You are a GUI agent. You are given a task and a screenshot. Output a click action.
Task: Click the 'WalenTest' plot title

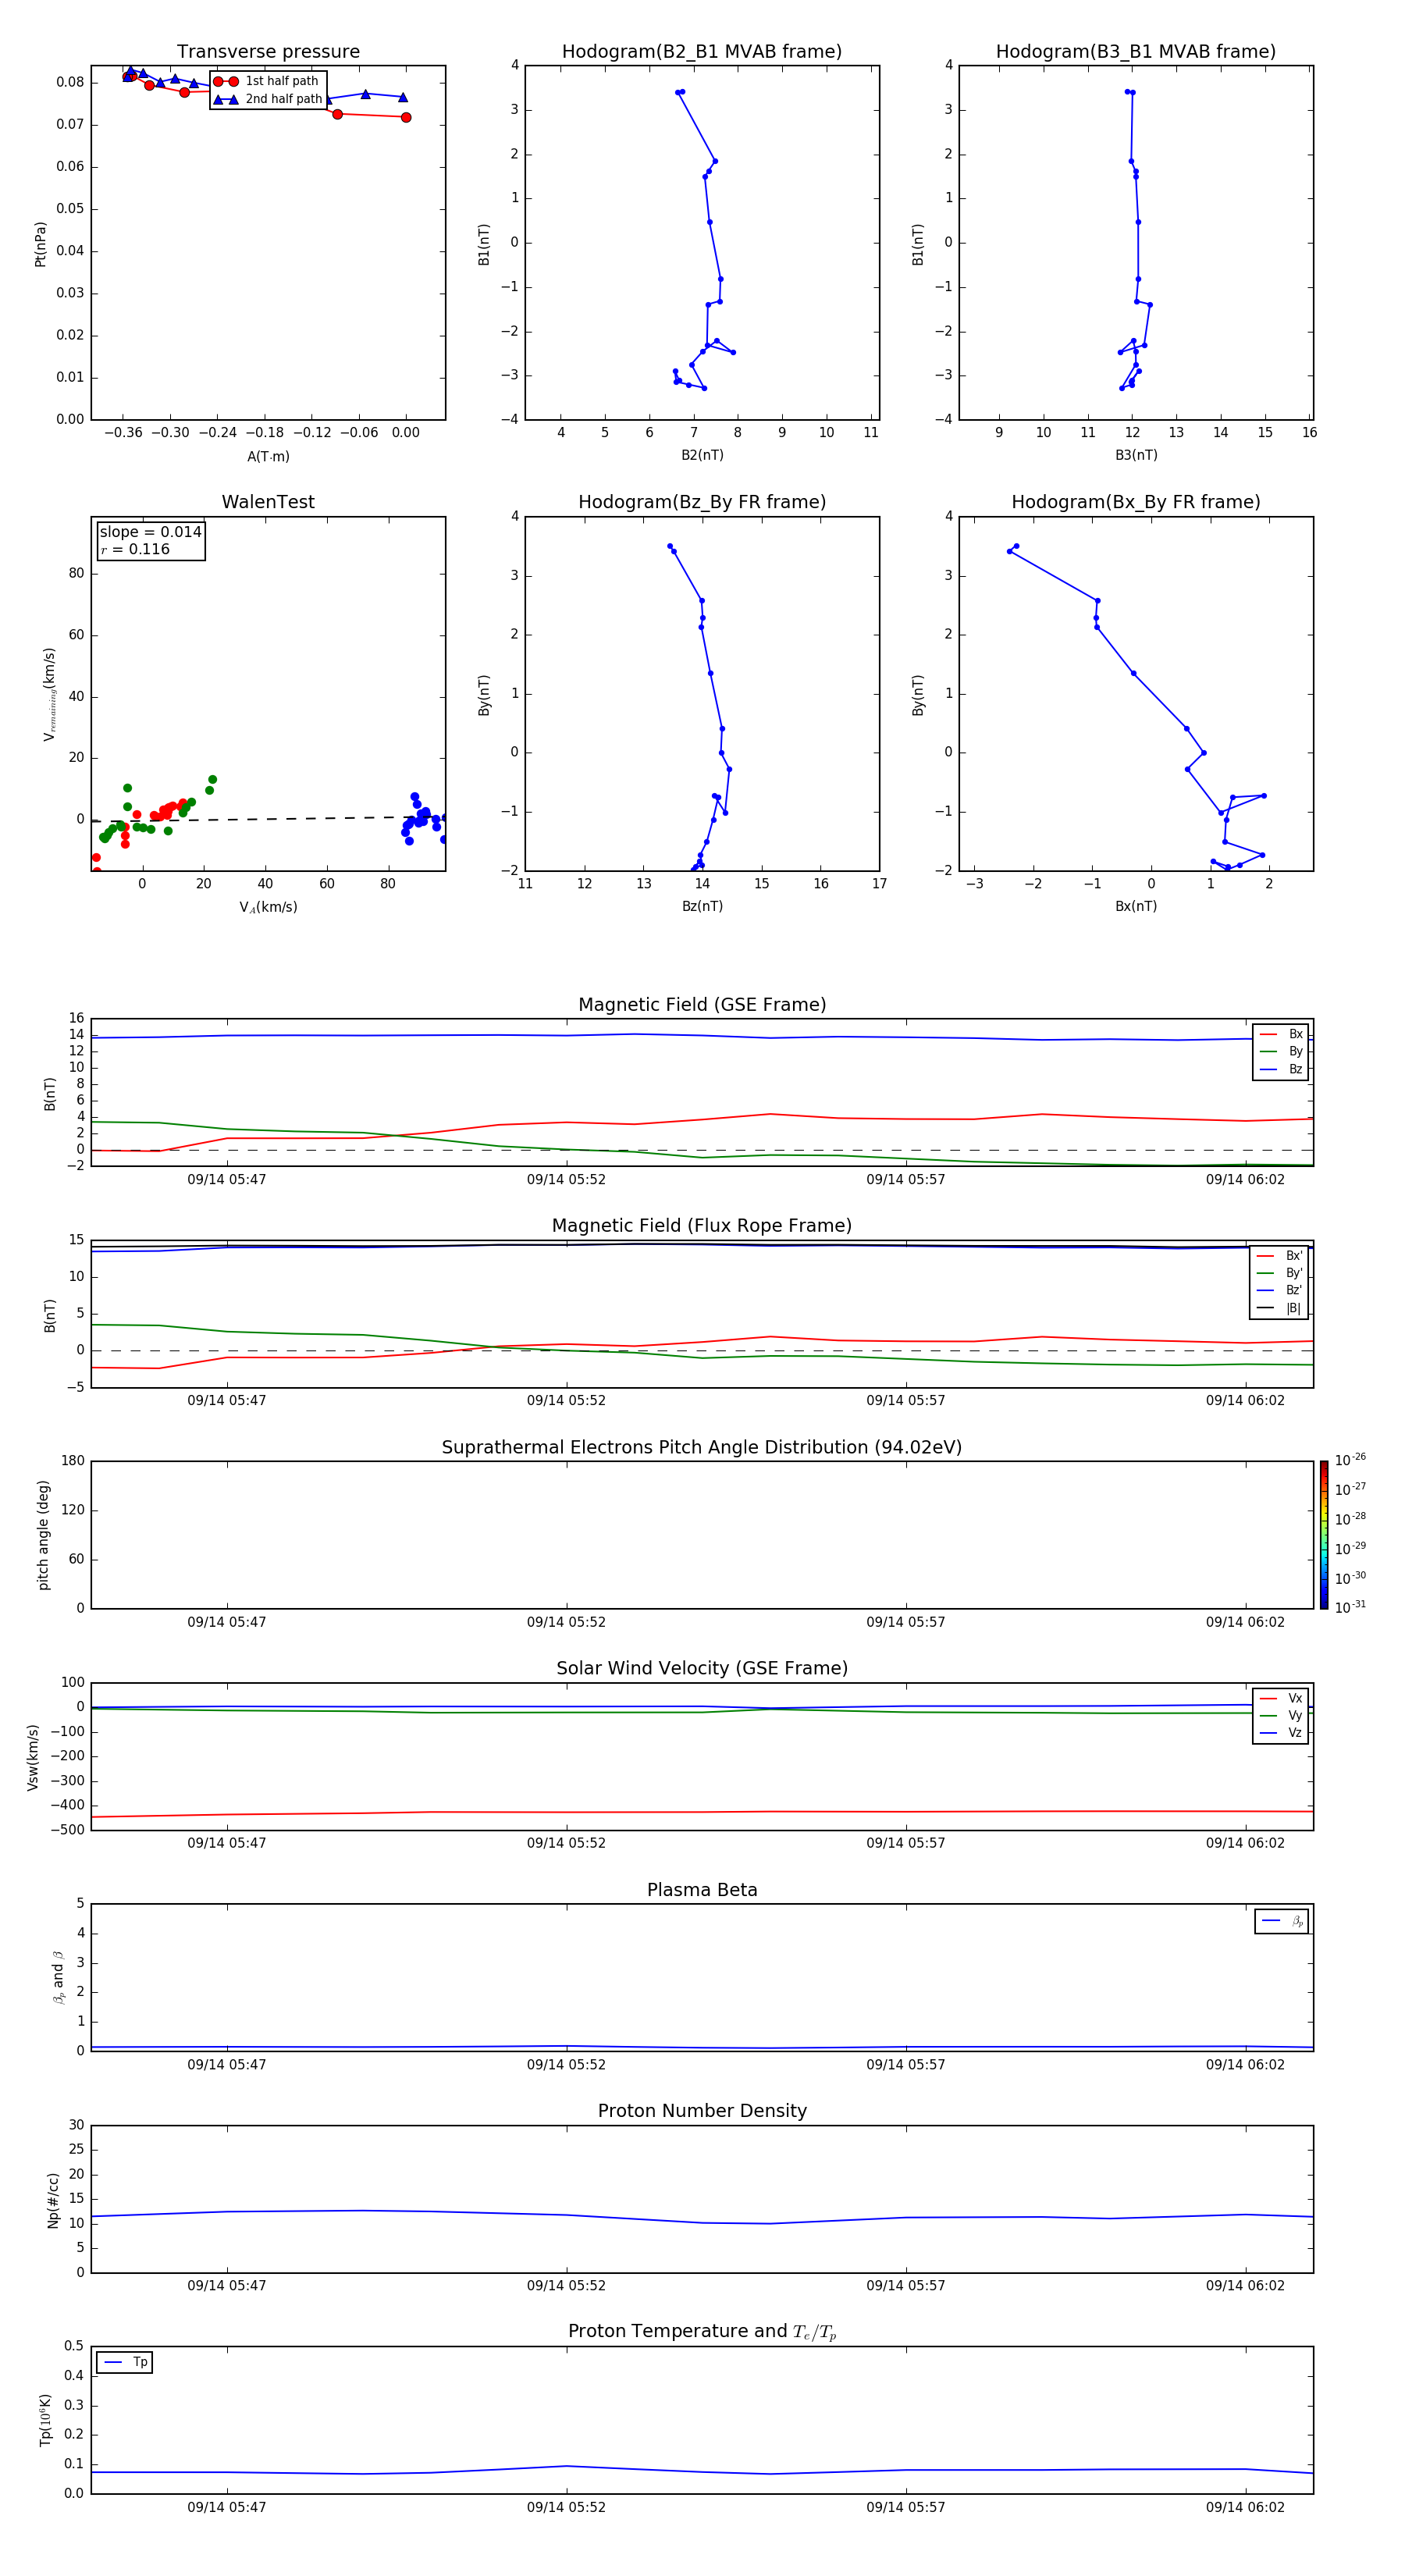coord(268,502)
